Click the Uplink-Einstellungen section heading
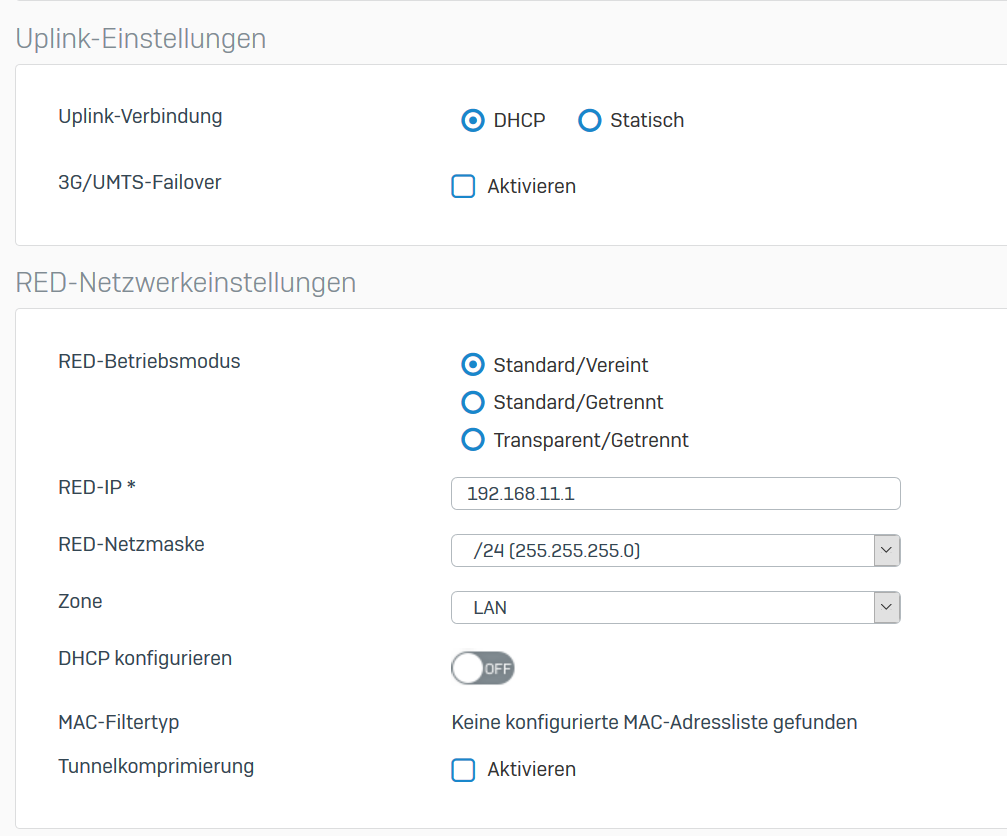This screenshot has height=836, width=1007. [x=141, y=39]
